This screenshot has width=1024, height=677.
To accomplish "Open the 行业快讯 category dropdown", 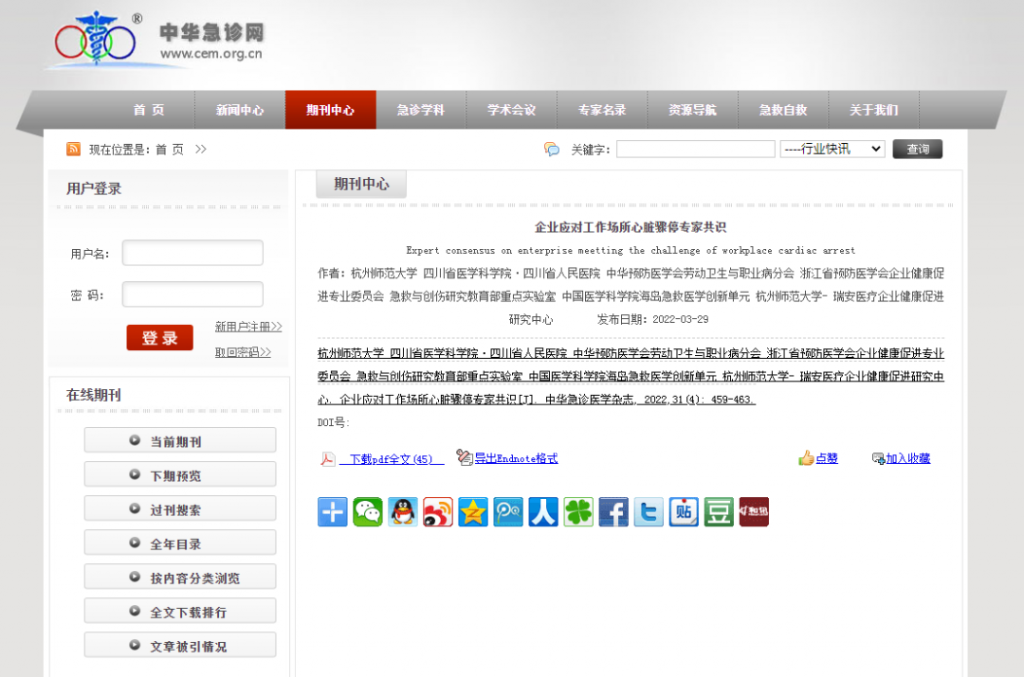I will point(832,149).
